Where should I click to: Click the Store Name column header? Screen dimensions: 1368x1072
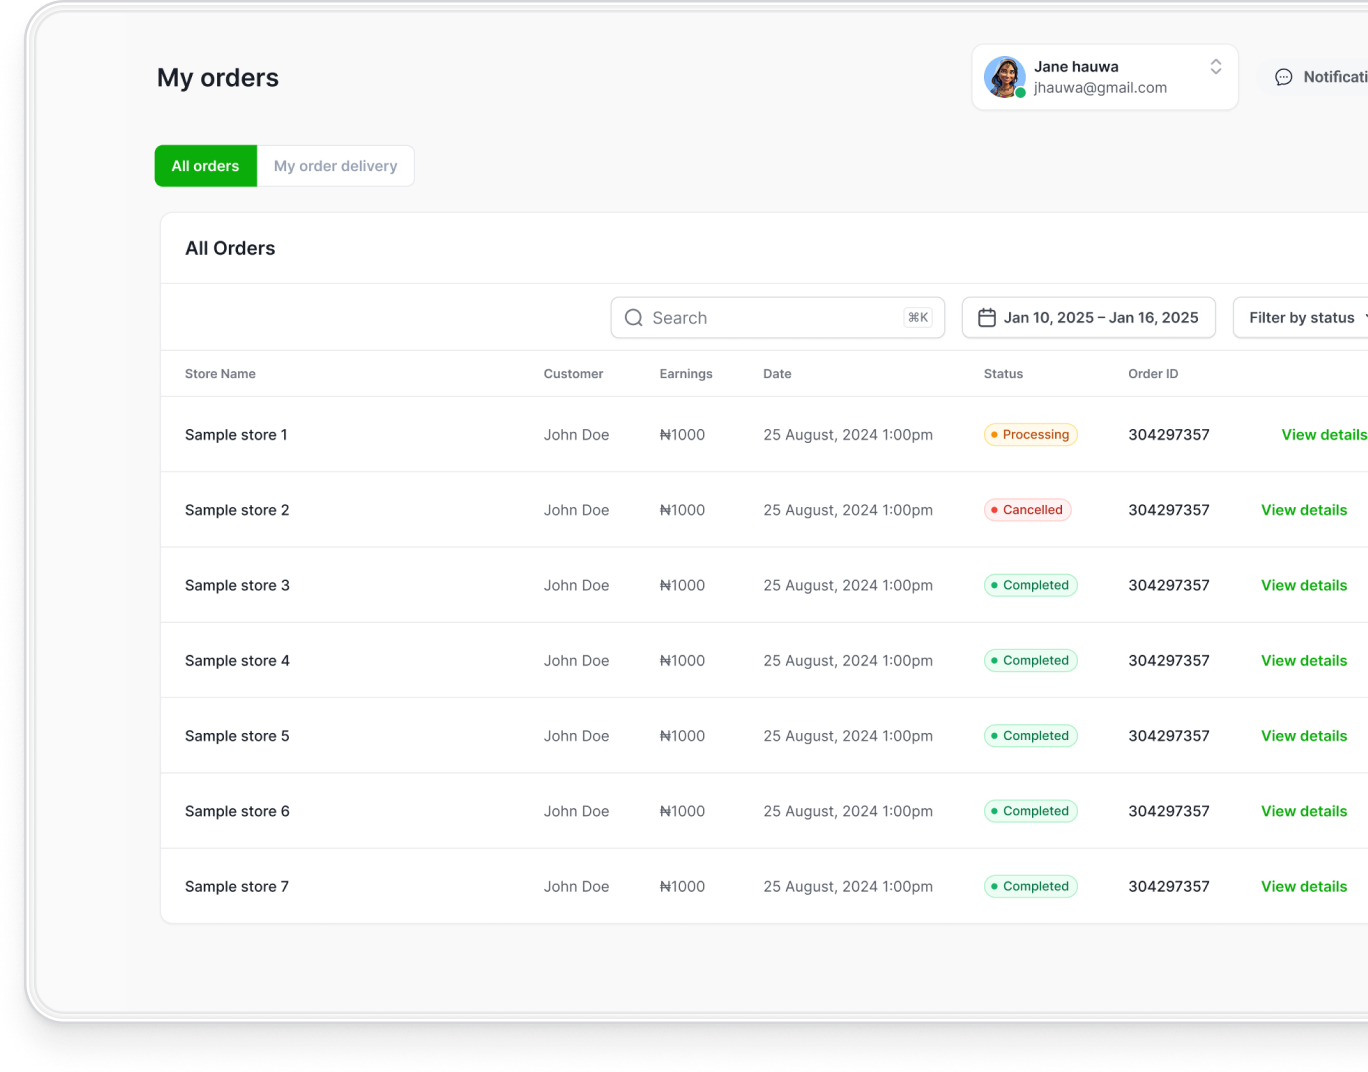point(220,374)
